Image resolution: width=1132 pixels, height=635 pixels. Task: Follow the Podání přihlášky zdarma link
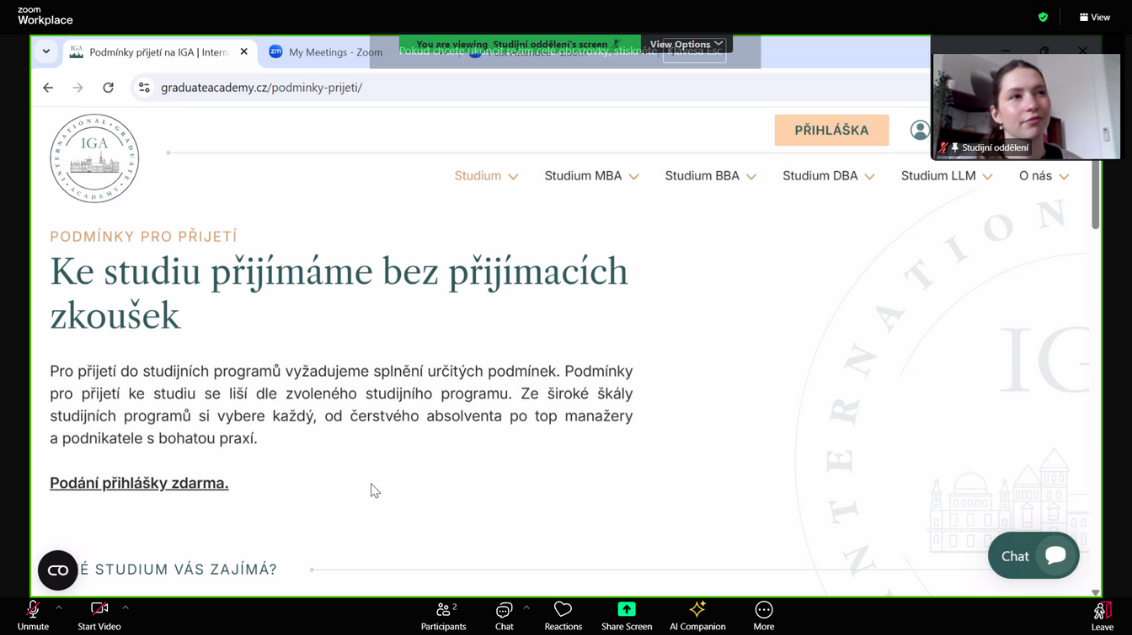139,483
